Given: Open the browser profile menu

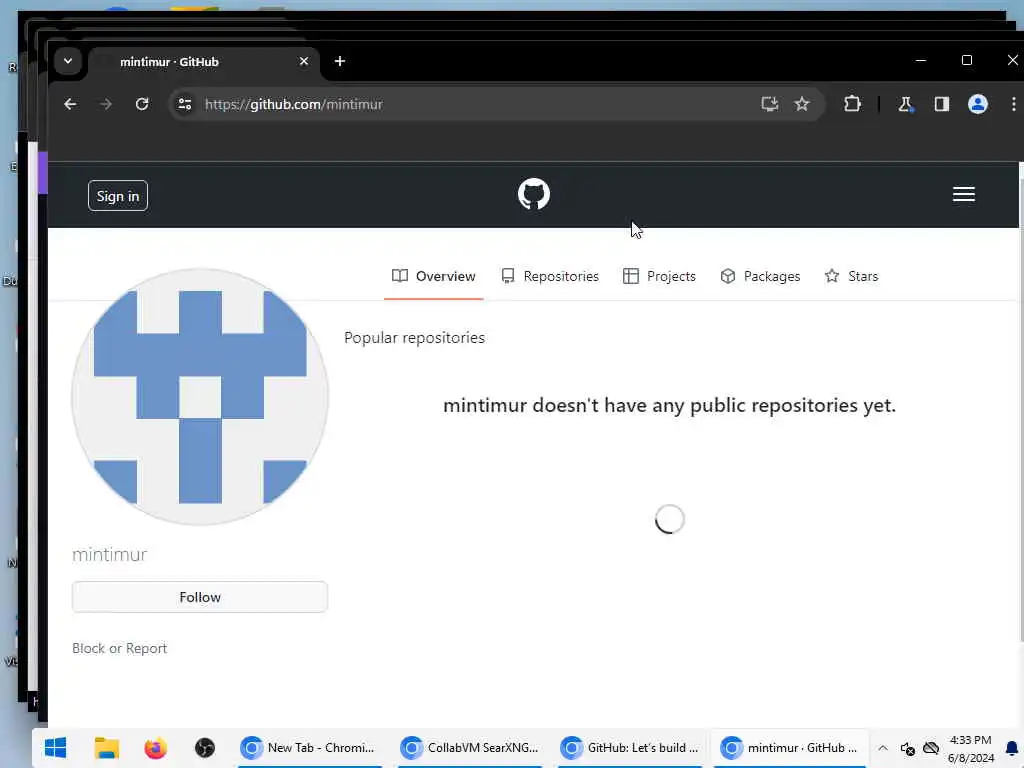Looking at the screenshot, I should 977,104.
